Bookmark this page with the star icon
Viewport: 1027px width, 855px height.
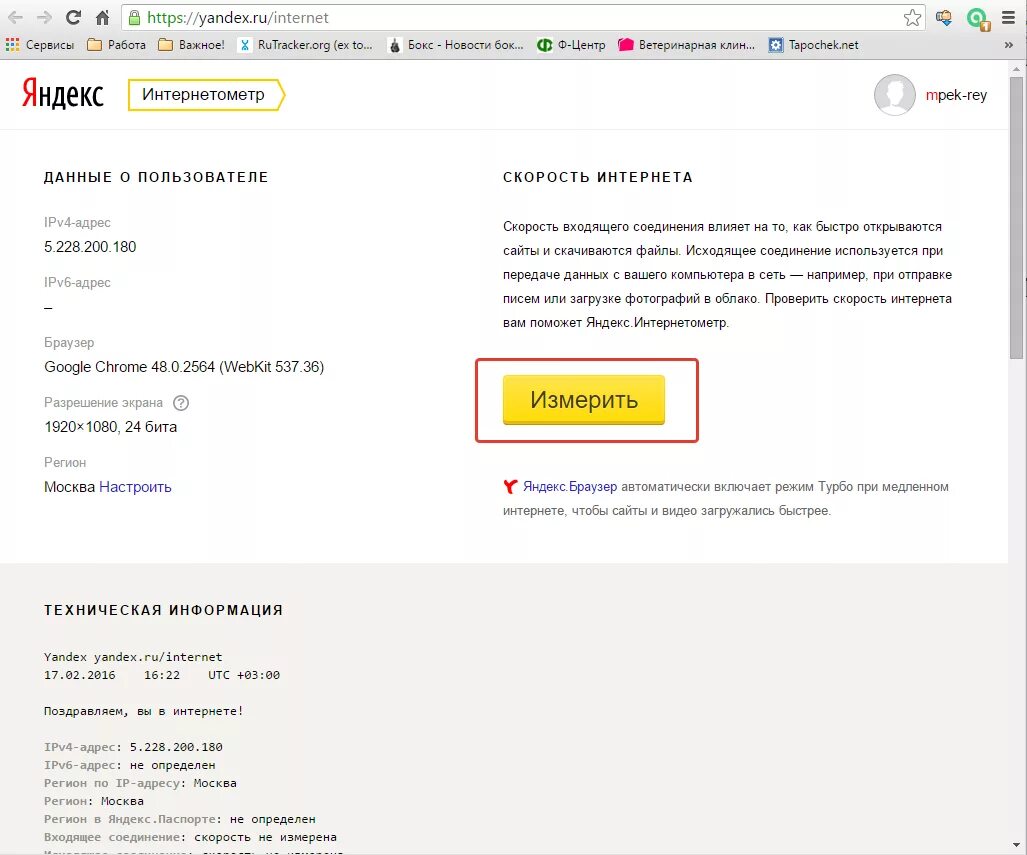[912, 18]
